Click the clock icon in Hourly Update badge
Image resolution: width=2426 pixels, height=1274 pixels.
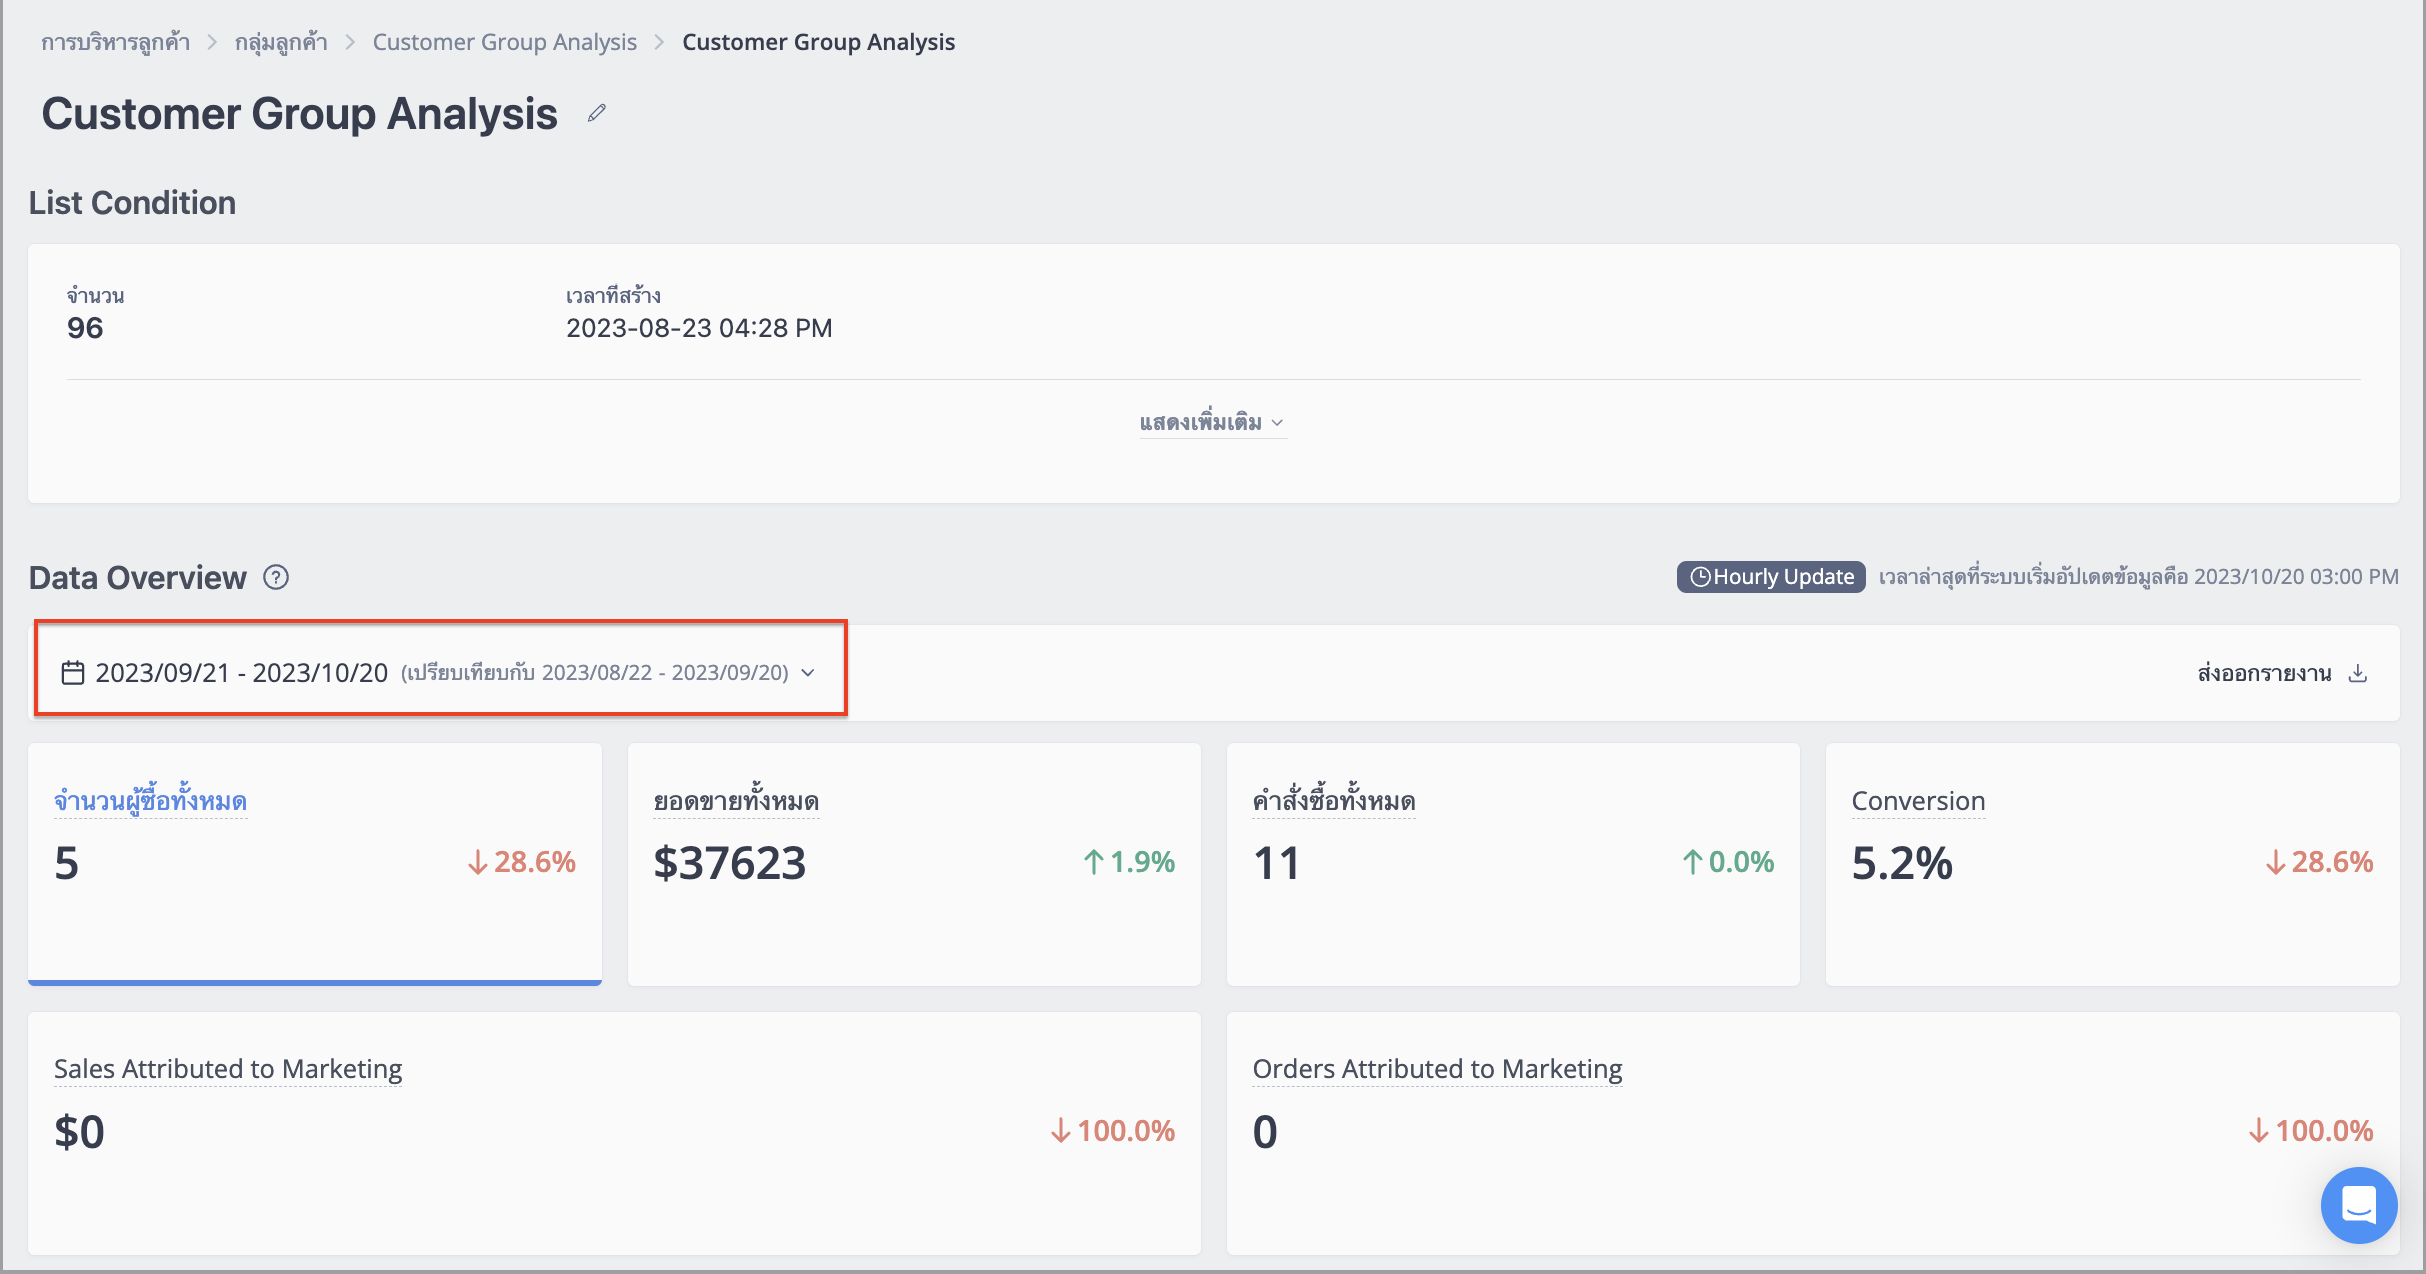(1699, 577)
